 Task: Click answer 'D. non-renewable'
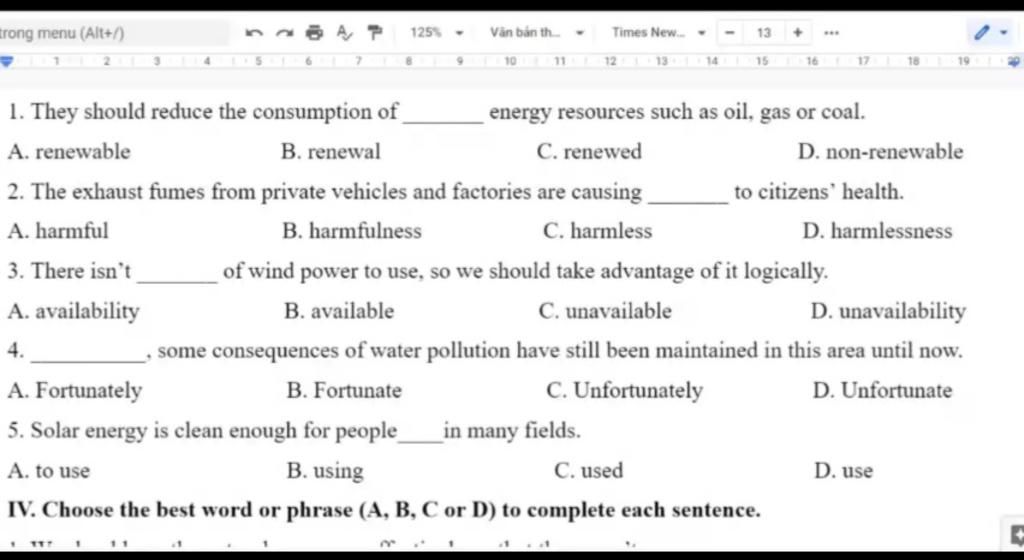click(x=880, y=152)
